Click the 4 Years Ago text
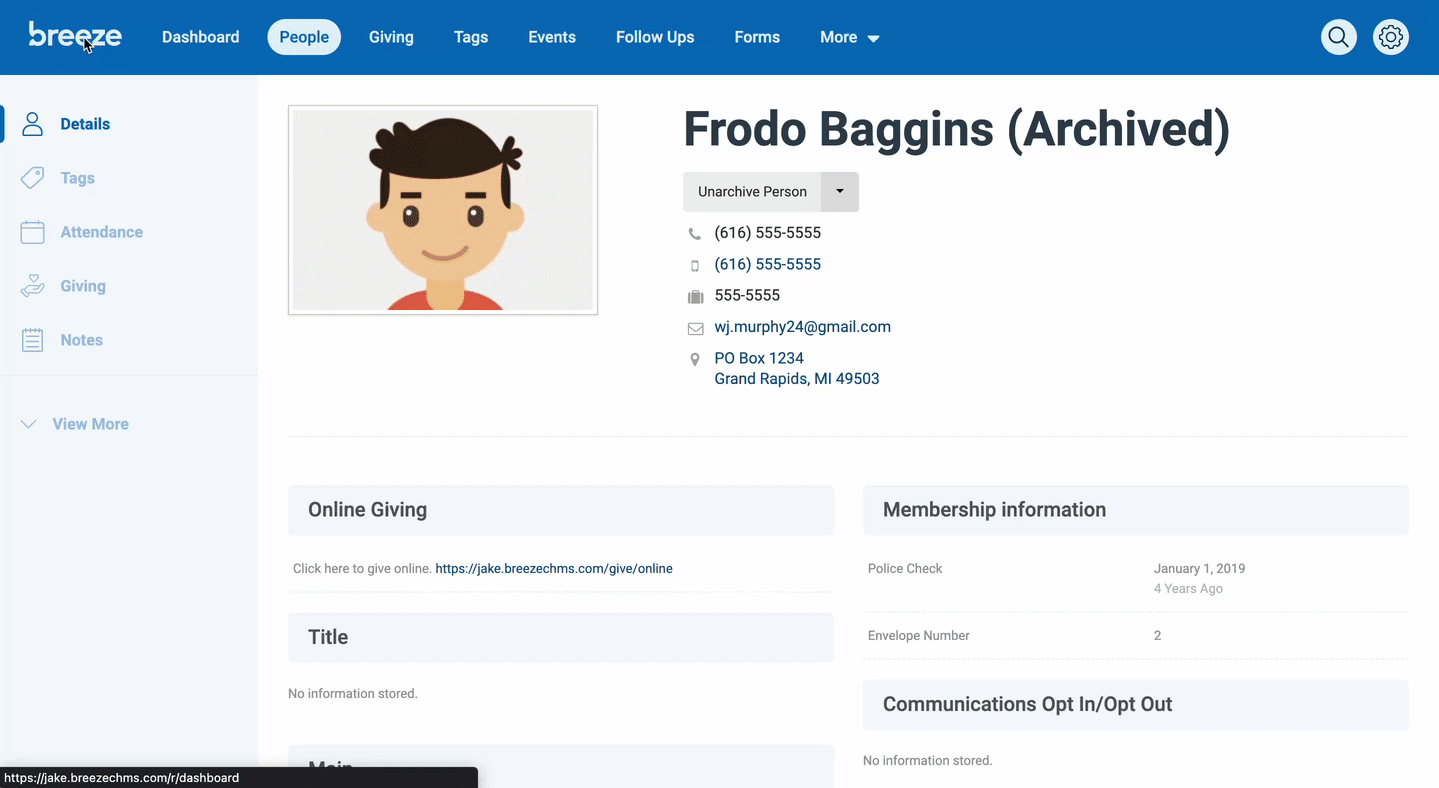Screen dimensions: 1439x788 (x=1188, y=588)
